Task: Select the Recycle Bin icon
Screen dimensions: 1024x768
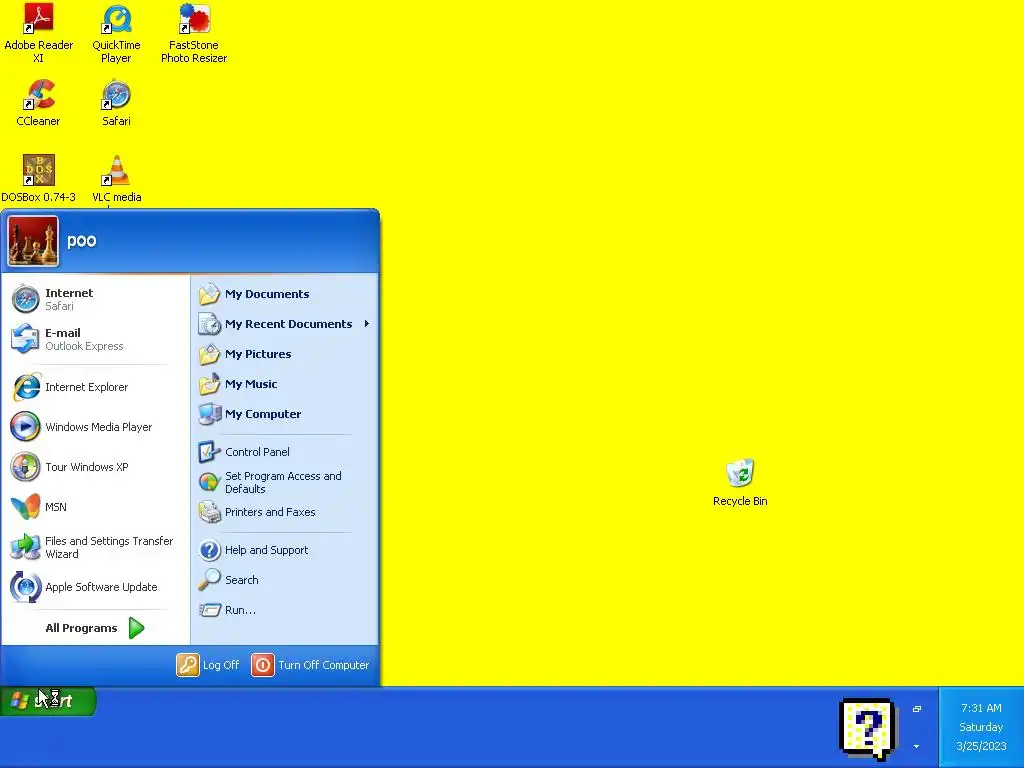Action: click(x=740, y=483)
